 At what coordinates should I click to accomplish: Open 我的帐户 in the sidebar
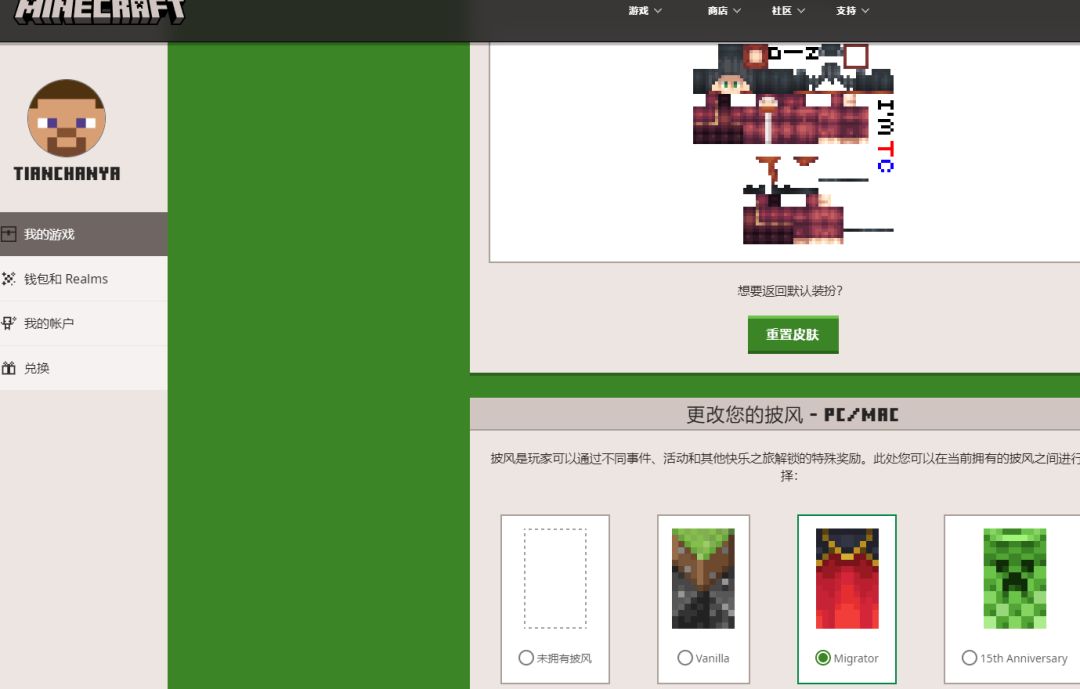pyautogui.click(x=83, y=323)
